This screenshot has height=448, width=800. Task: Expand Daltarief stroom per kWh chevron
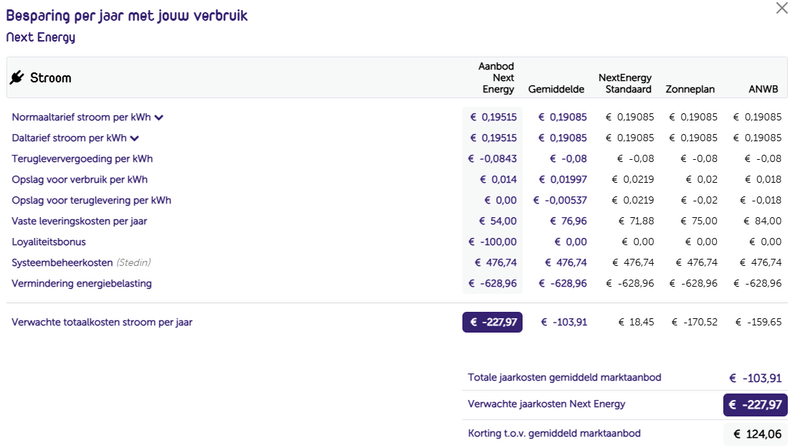[x=135, y=138]
